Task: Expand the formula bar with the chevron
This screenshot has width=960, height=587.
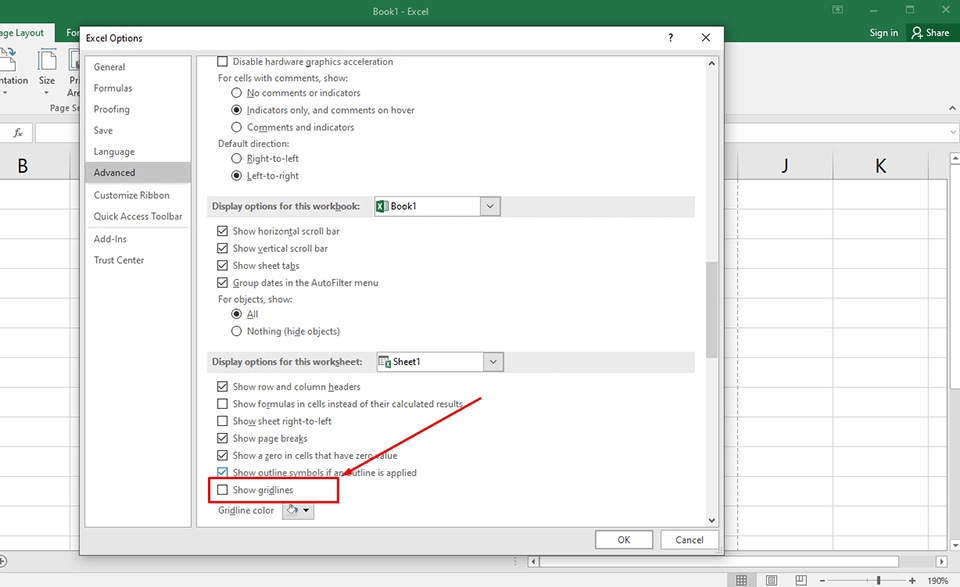Action: pyautogui.click(x=953, y=132)
